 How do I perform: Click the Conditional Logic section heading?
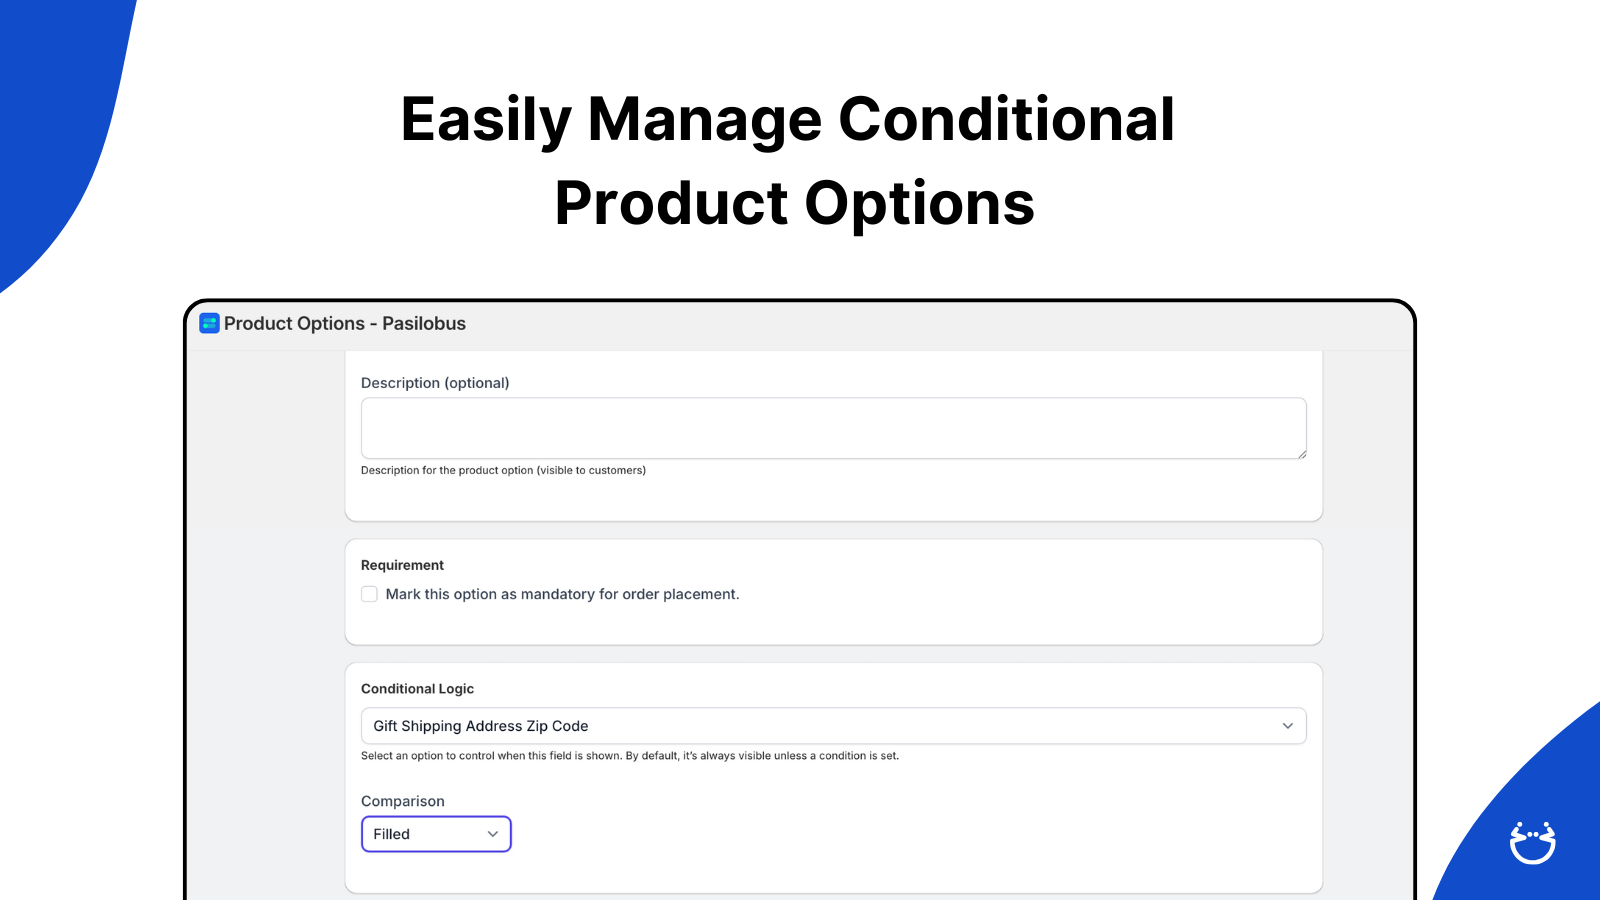click(x=417, y=689)
